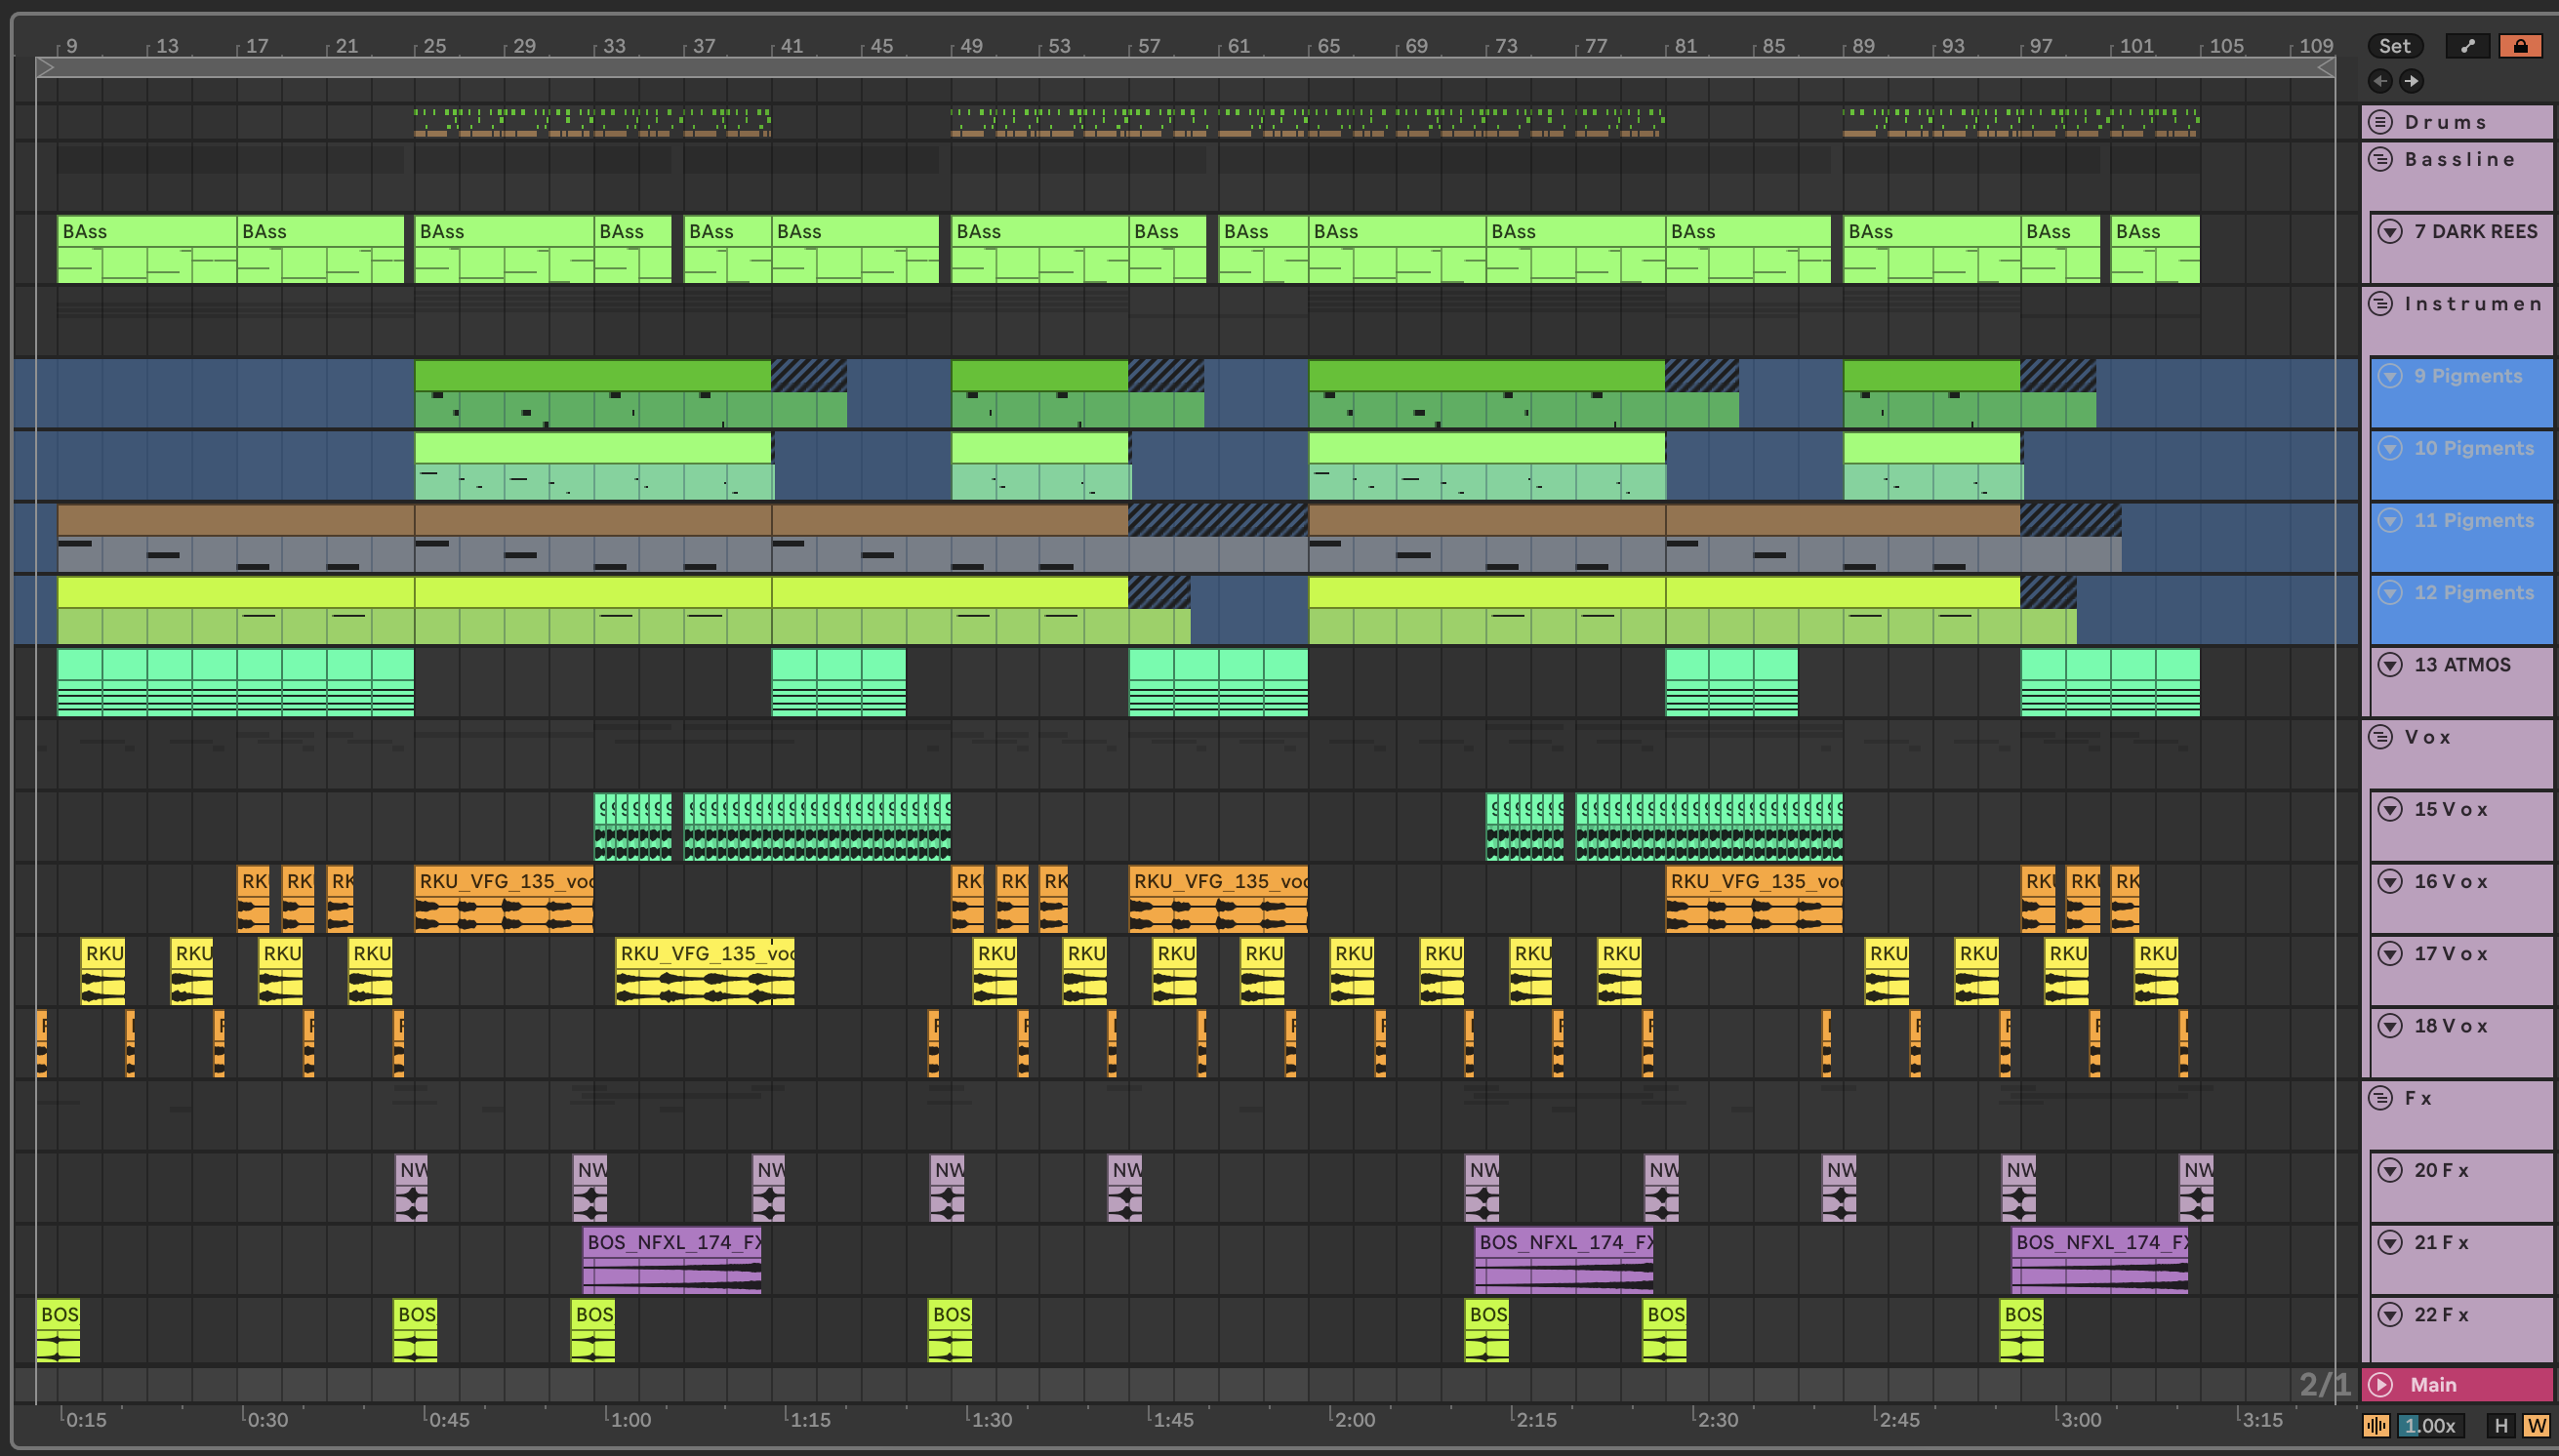2559x1456 pixels.
Task: Toggle the orange lock envelopes button
Action: [2520, 46]
